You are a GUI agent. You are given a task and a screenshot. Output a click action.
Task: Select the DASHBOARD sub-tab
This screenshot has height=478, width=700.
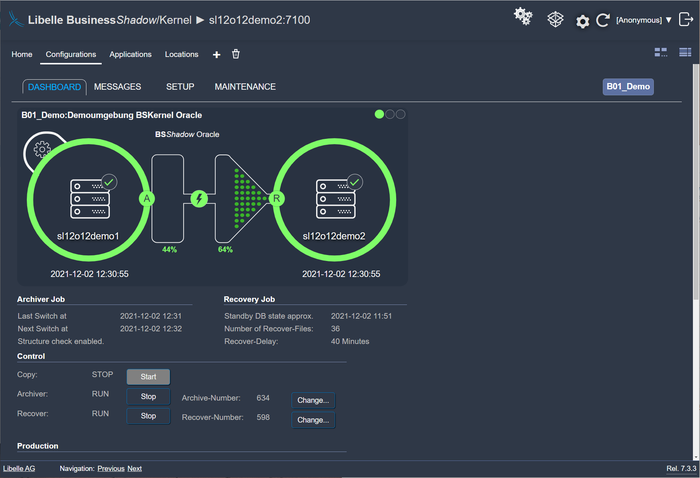pyautogui.click(x=54, y=87)
